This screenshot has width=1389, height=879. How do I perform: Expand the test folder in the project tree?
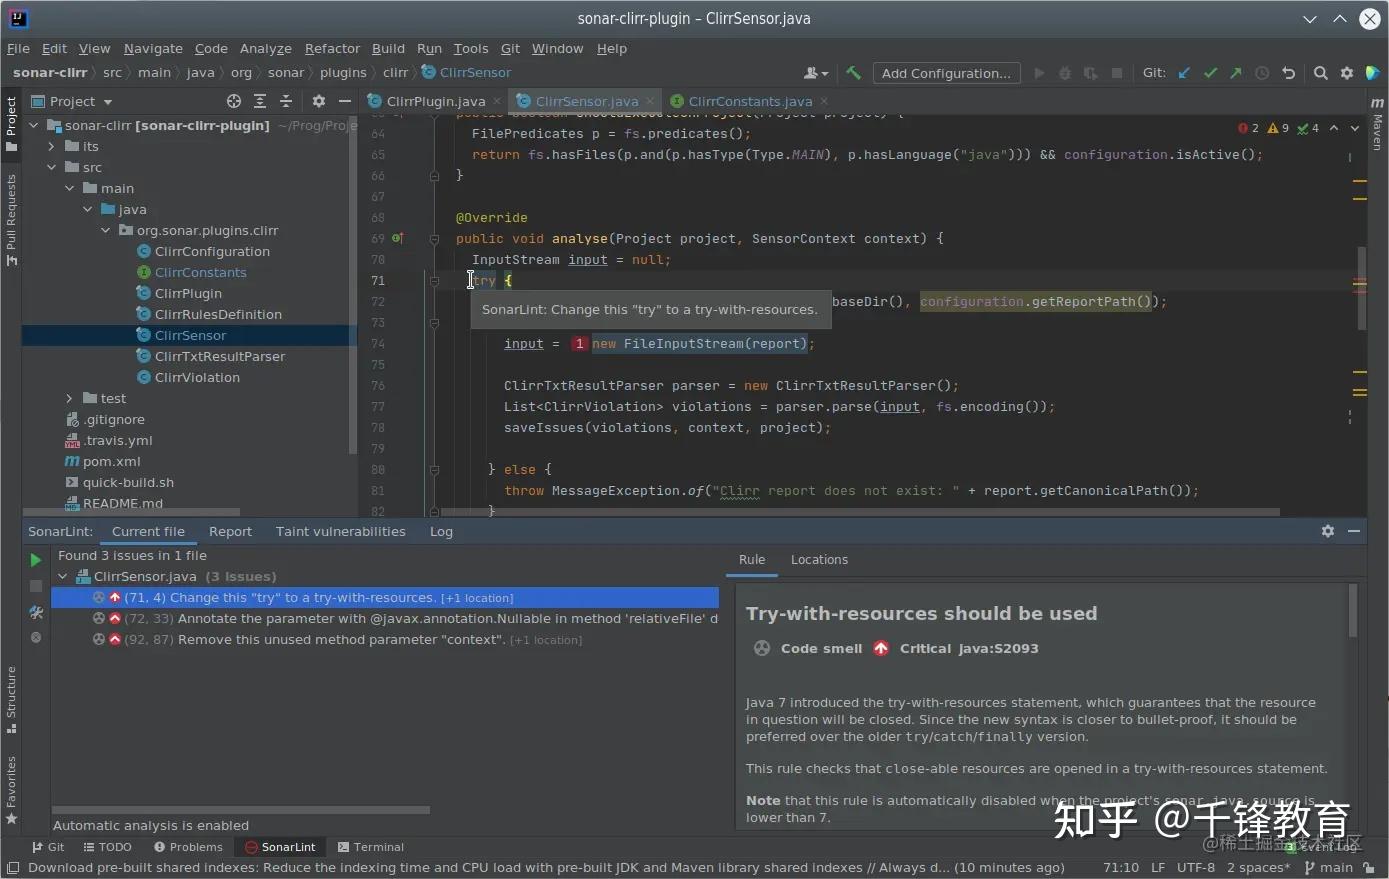tap(69, 398)
